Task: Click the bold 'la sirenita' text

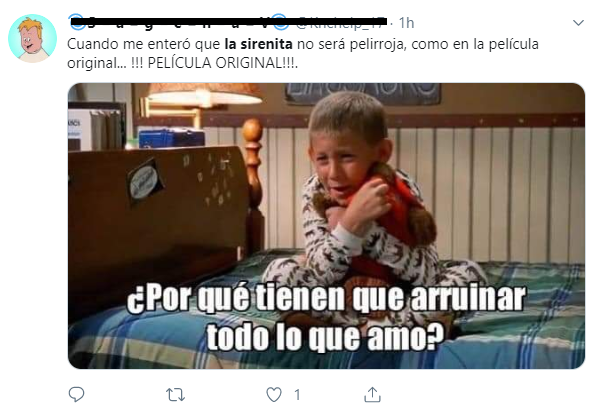Action: (259, 44)
